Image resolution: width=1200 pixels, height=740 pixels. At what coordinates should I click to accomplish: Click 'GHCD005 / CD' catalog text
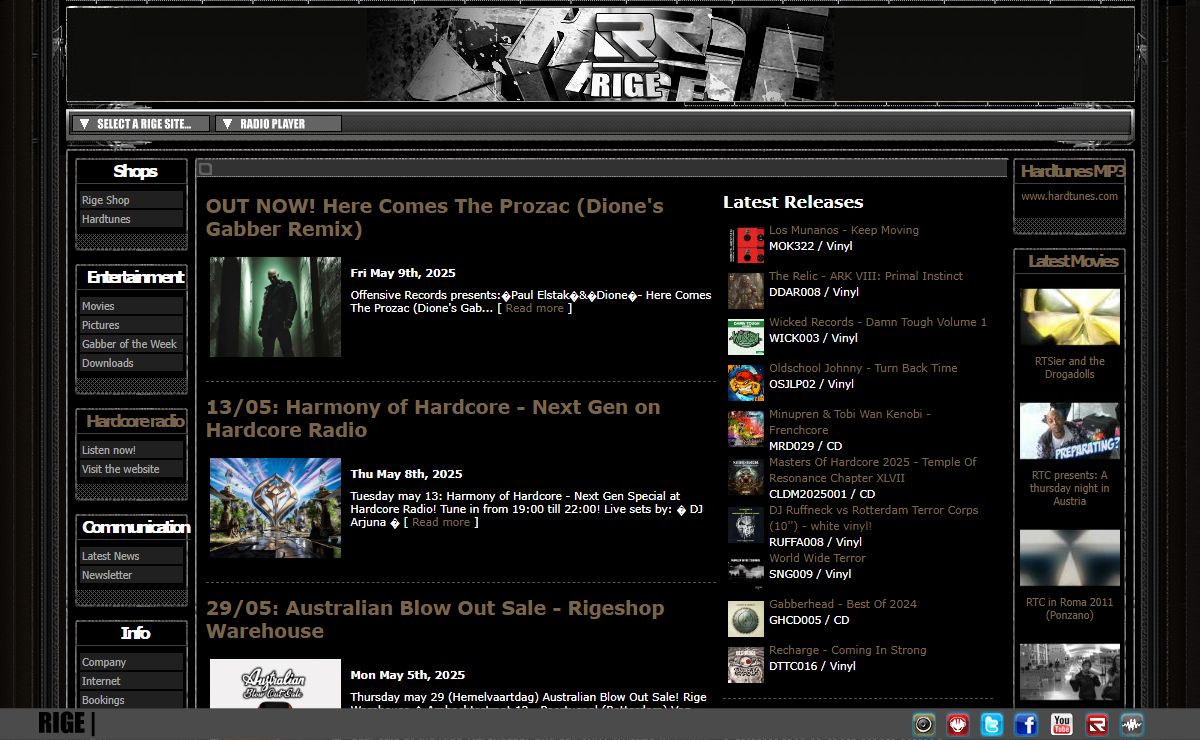(x=809, y=620)
